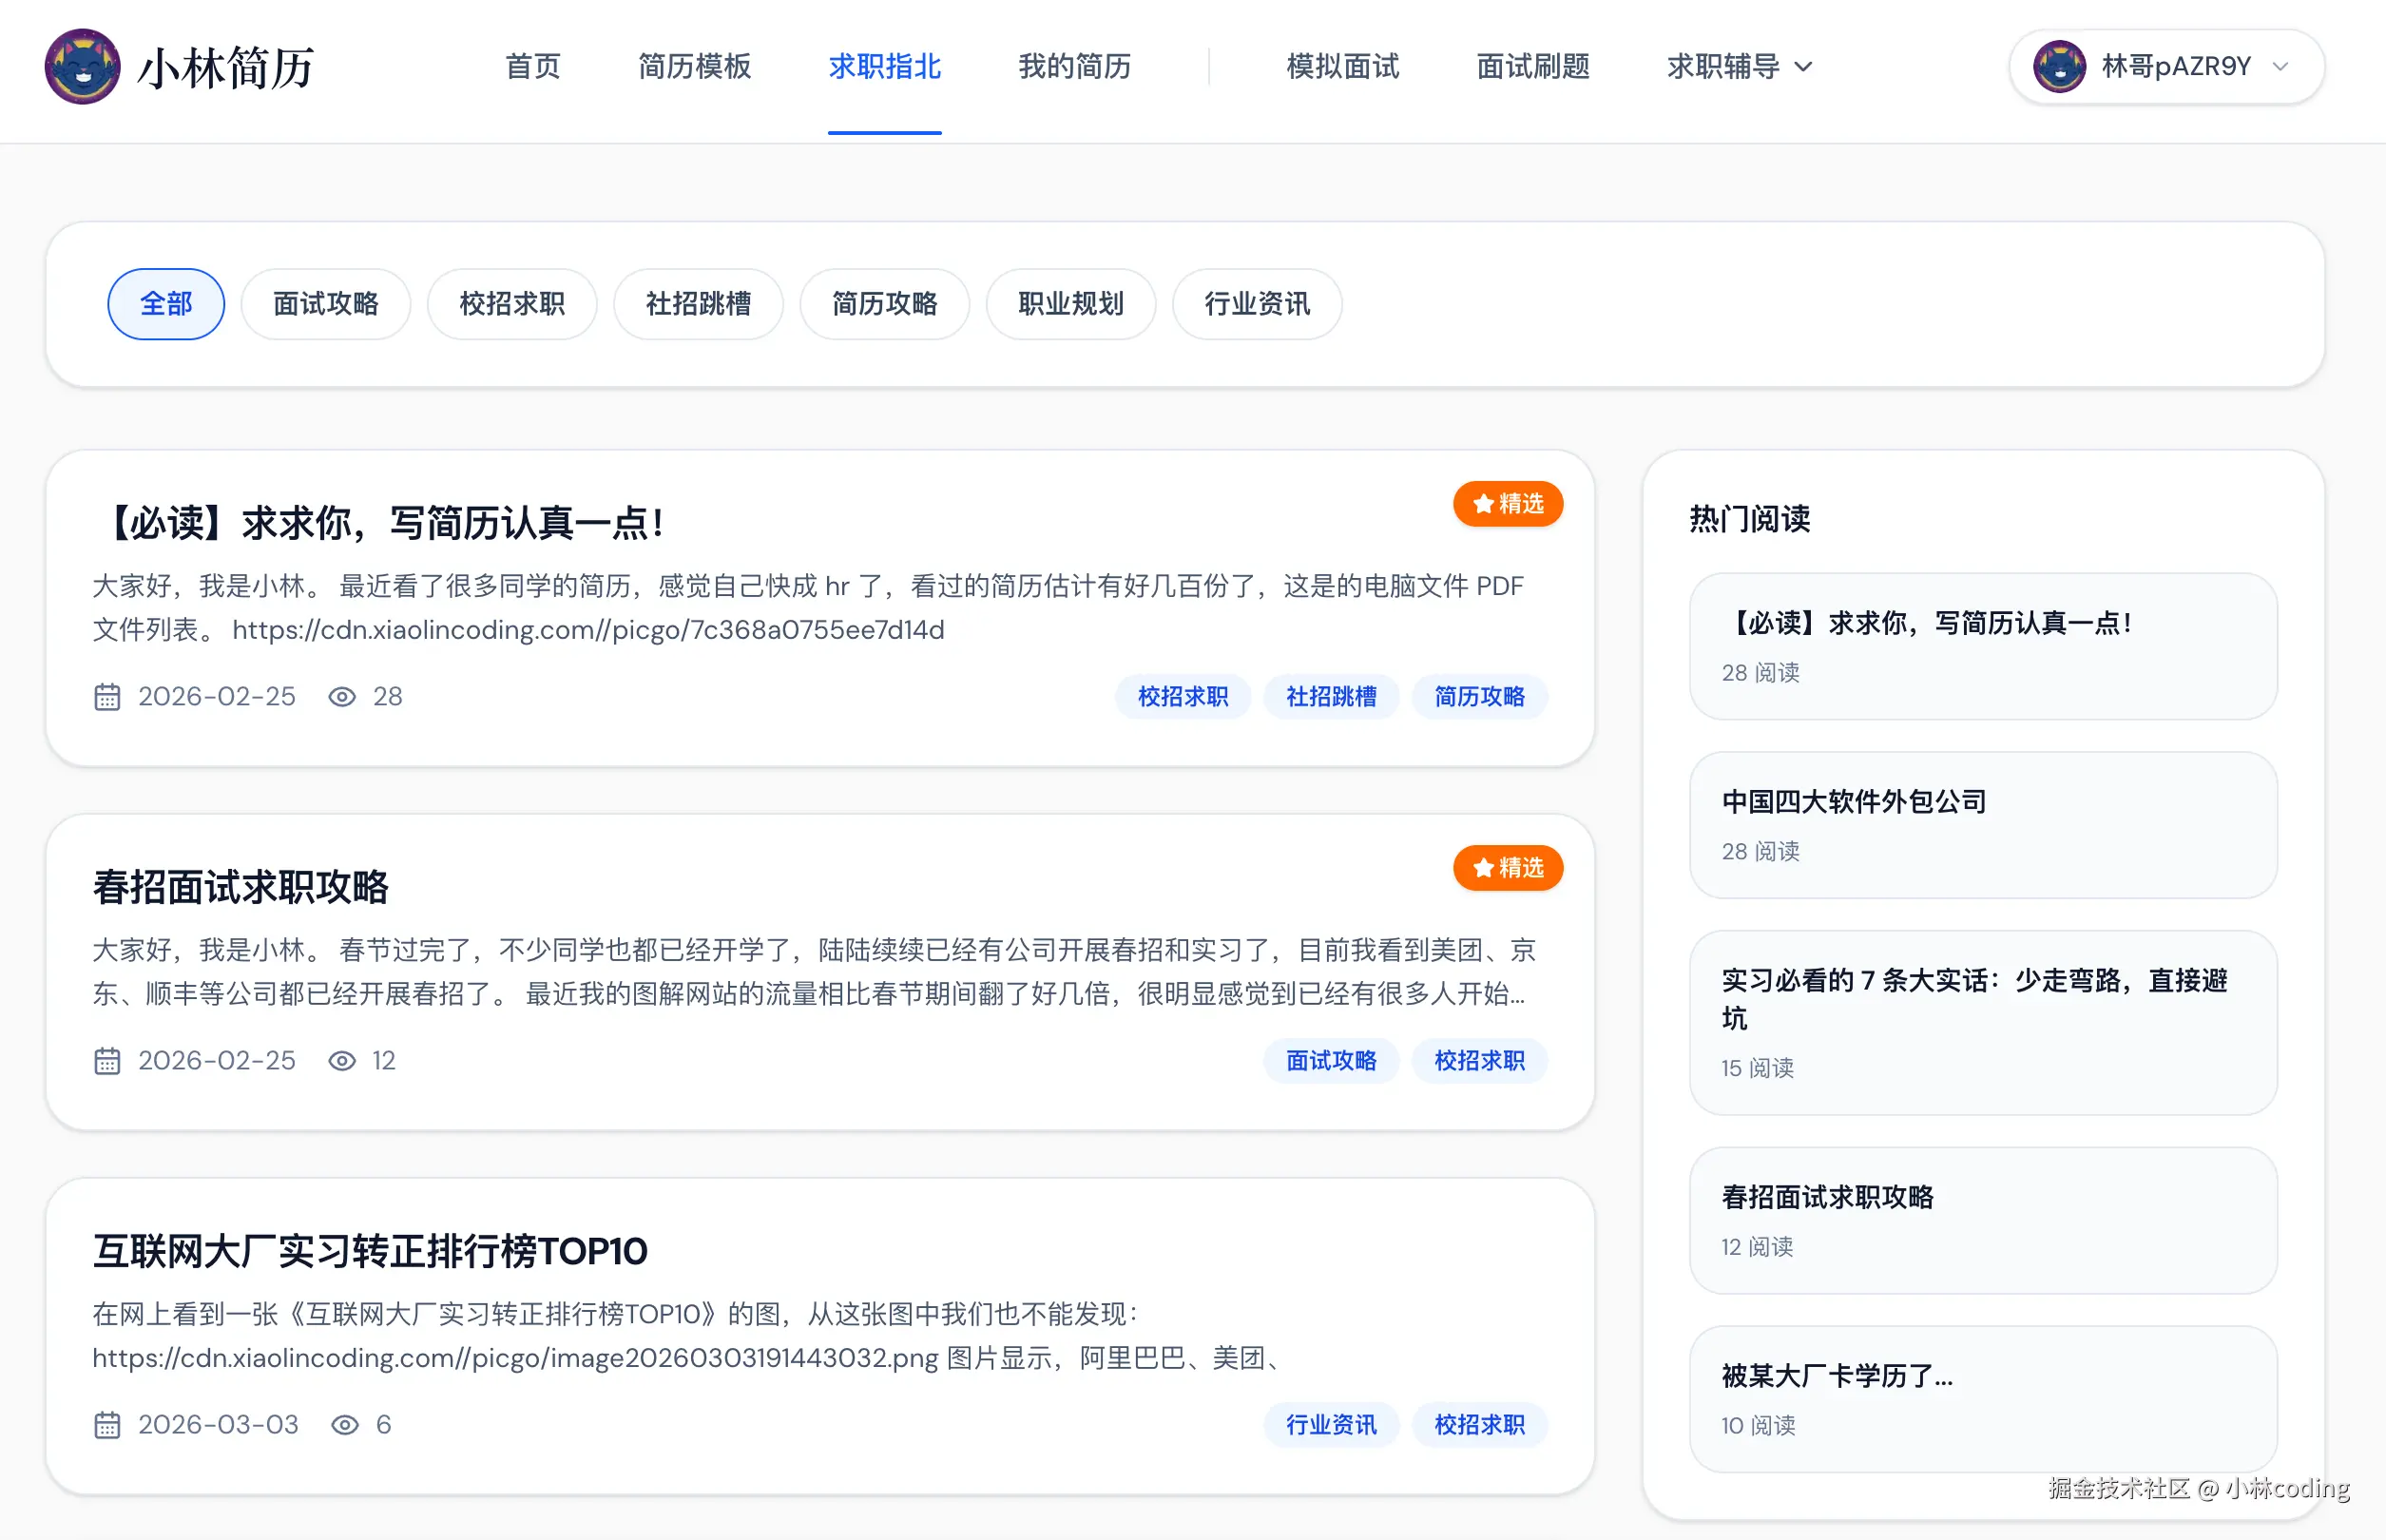Viewport: 2386px width, 1540px height.
Task: Open hot read card 被某大厂卡学历了
Action: [x=1836, y=1376]
